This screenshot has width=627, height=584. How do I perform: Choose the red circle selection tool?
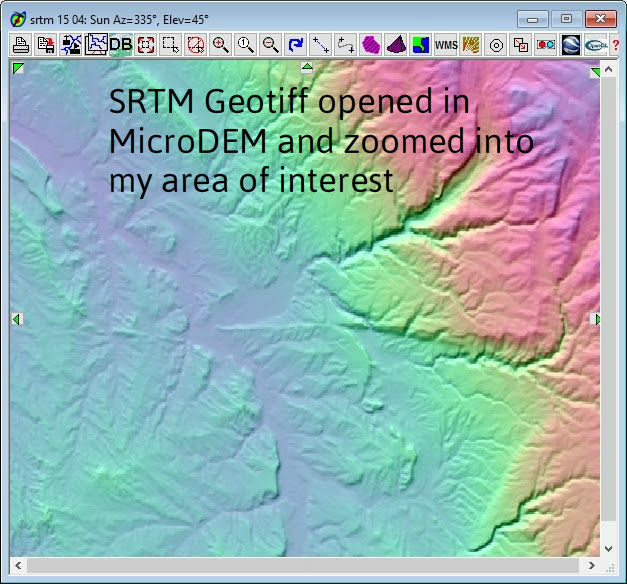pos(196,45)
